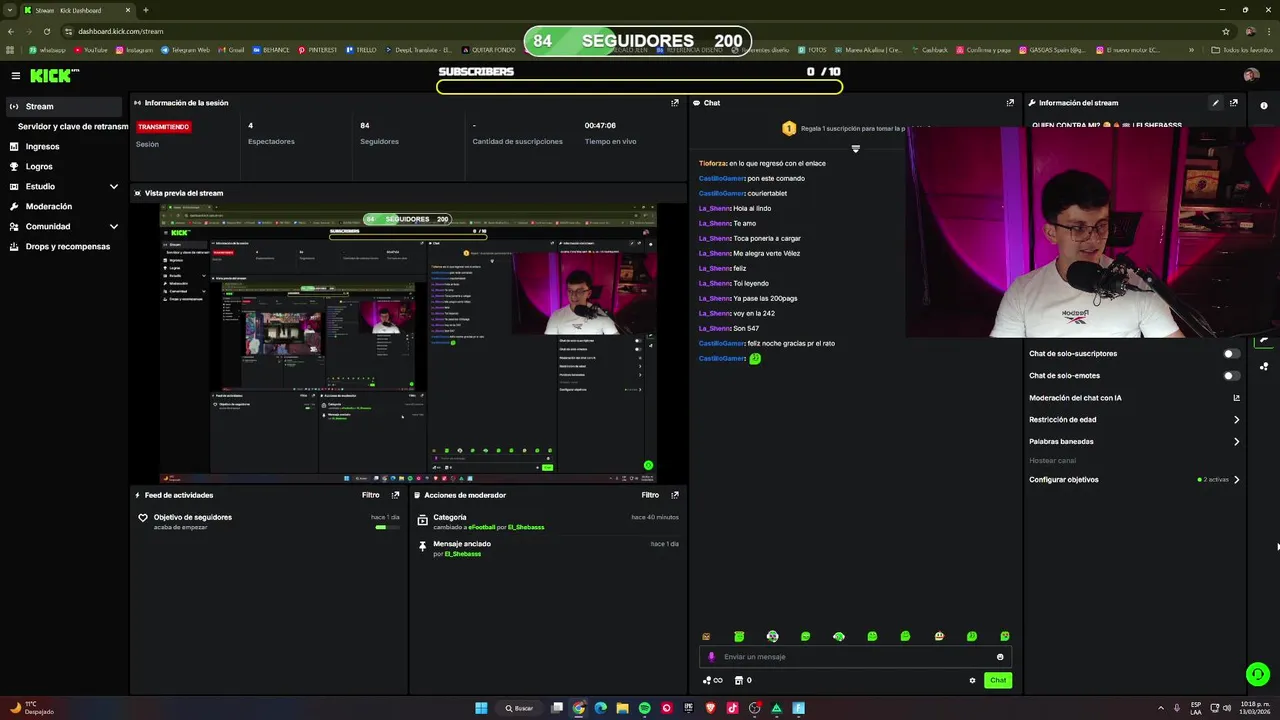Image resolution: width=1280 pixels, height=720 pixels.
Task: Open the BEHANCE bookmark
Action: 271,49
